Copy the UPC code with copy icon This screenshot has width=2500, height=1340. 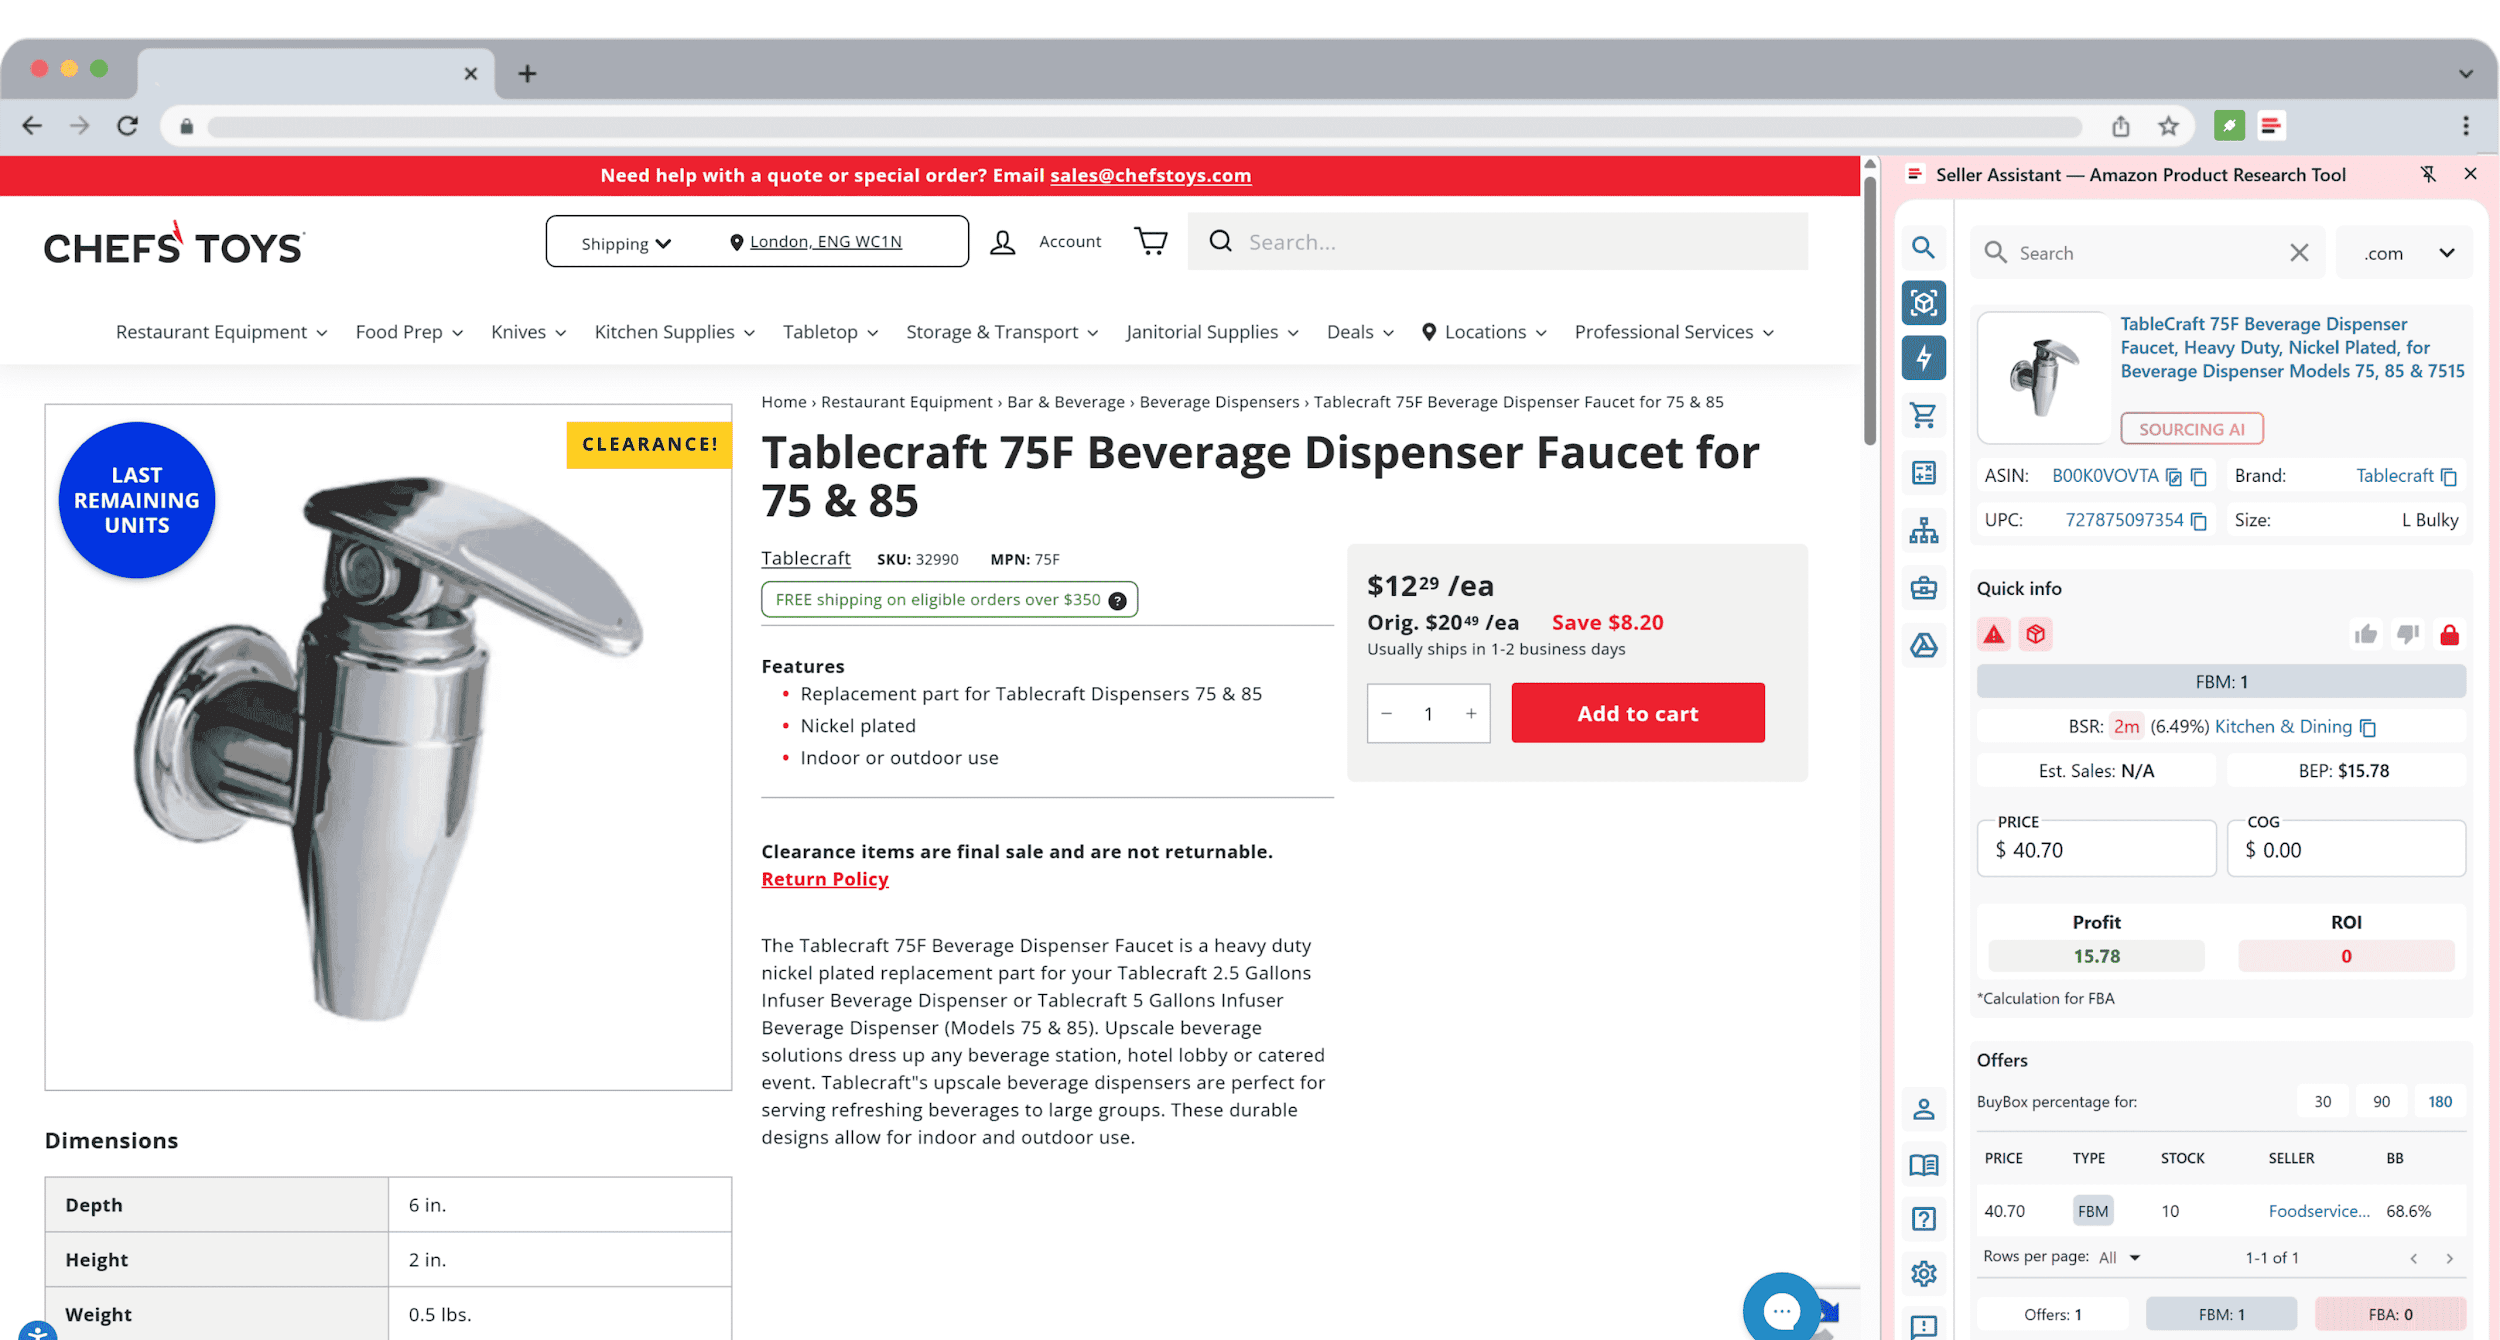tap(2199, 521)
